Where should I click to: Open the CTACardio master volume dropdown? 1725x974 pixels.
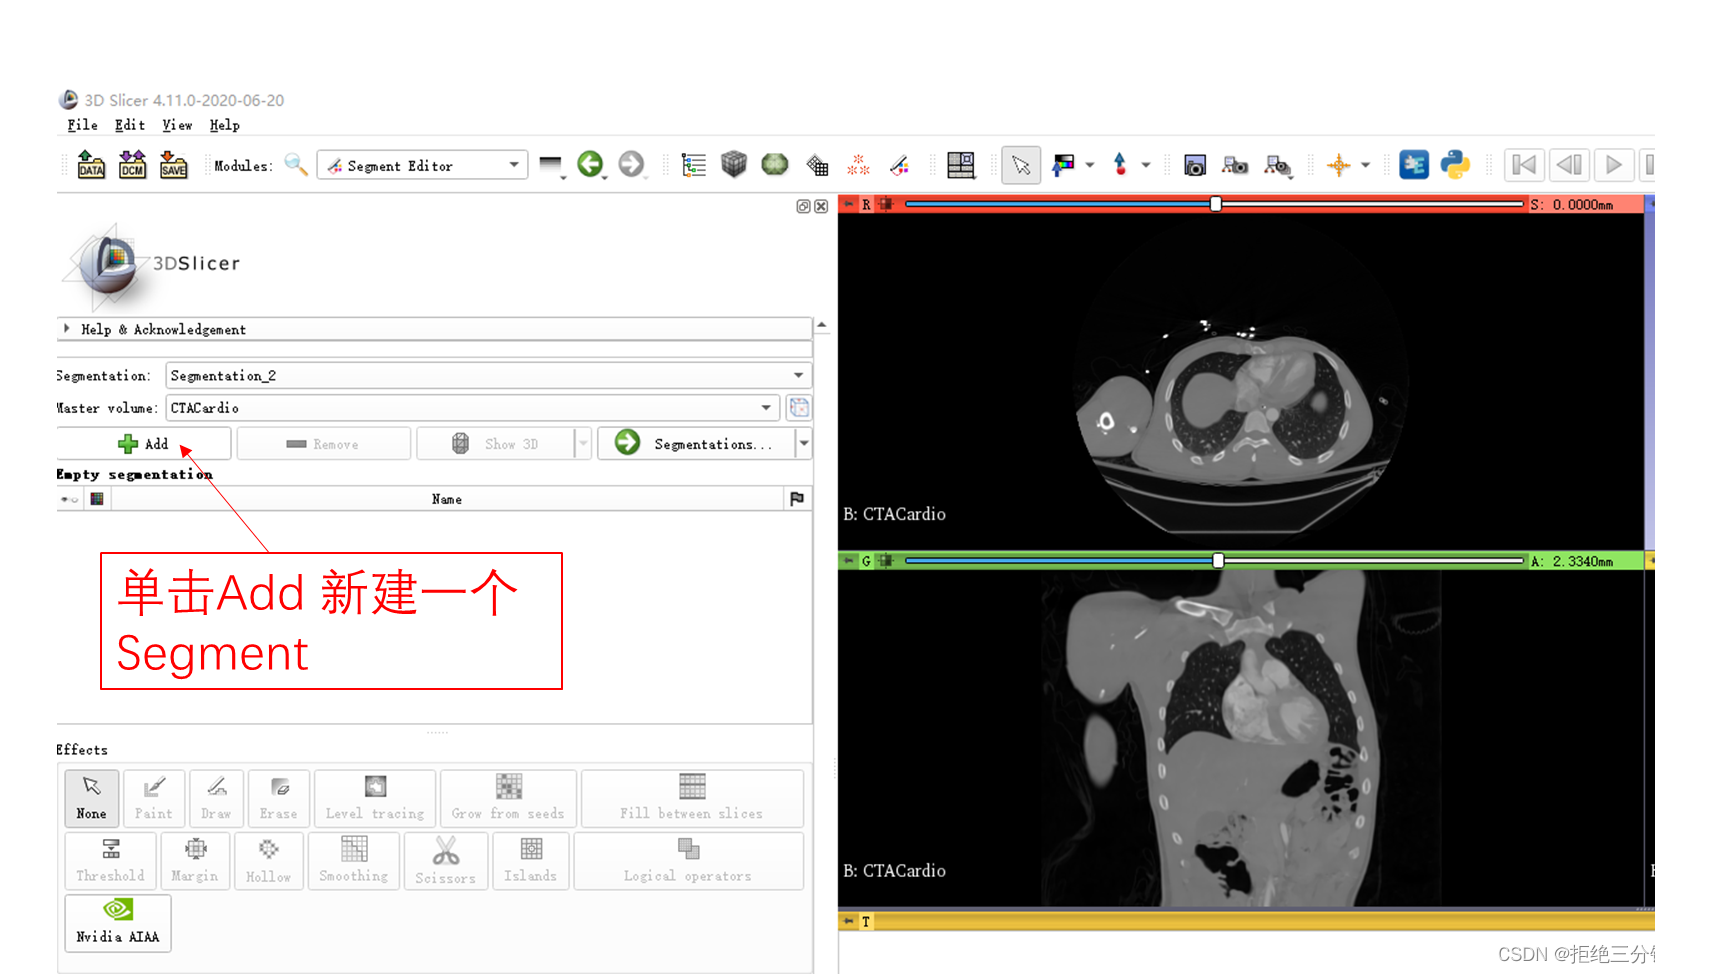click(472, 407)
